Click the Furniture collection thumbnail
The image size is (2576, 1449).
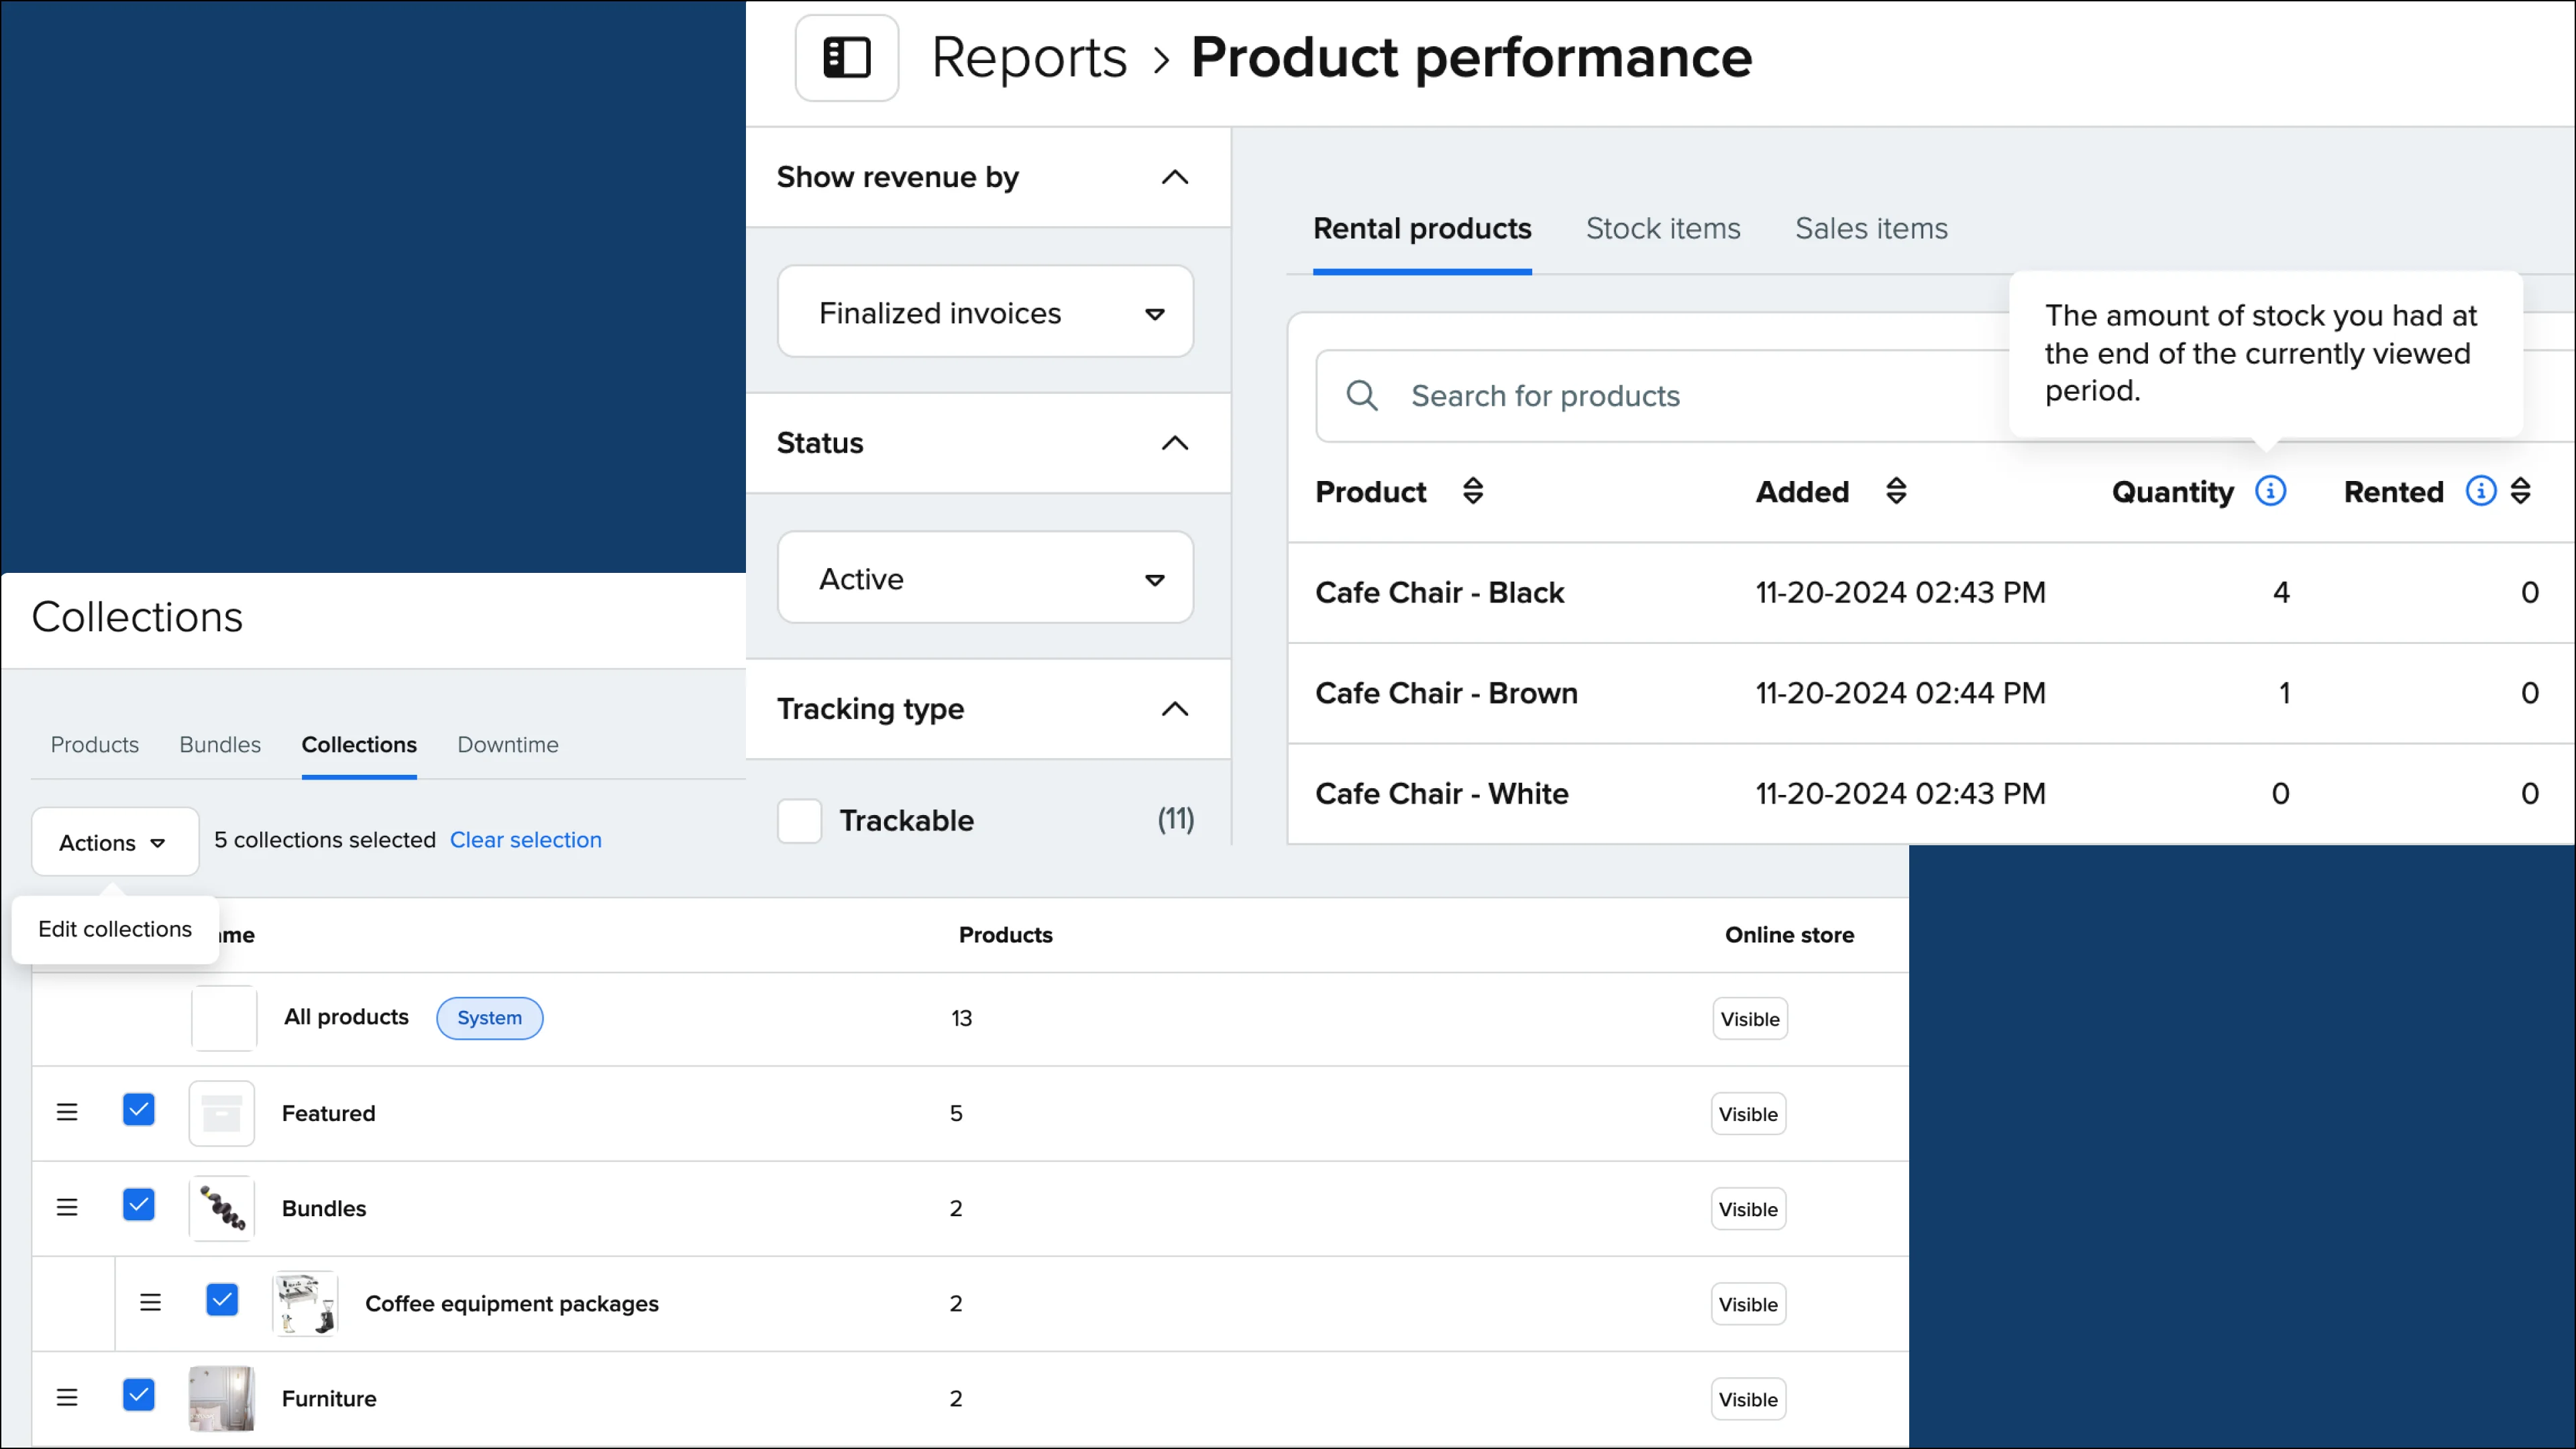[222, 1398]
